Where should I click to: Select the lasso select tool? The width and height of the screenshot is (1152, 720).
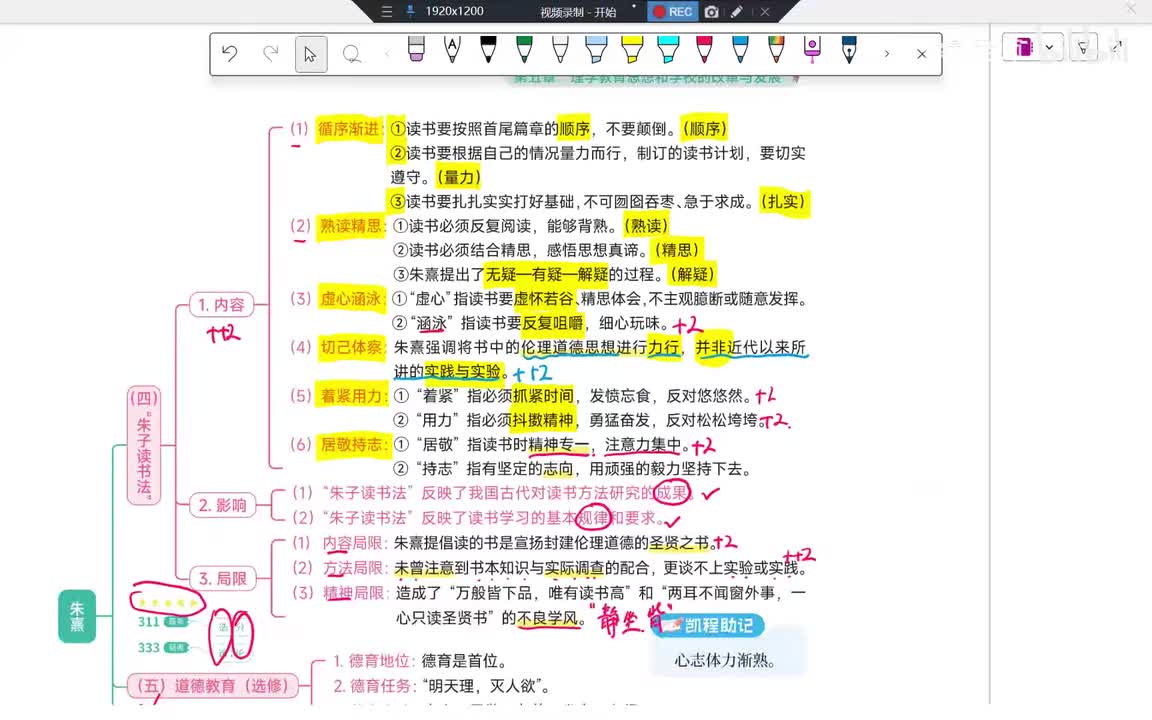tap(352, 54)
